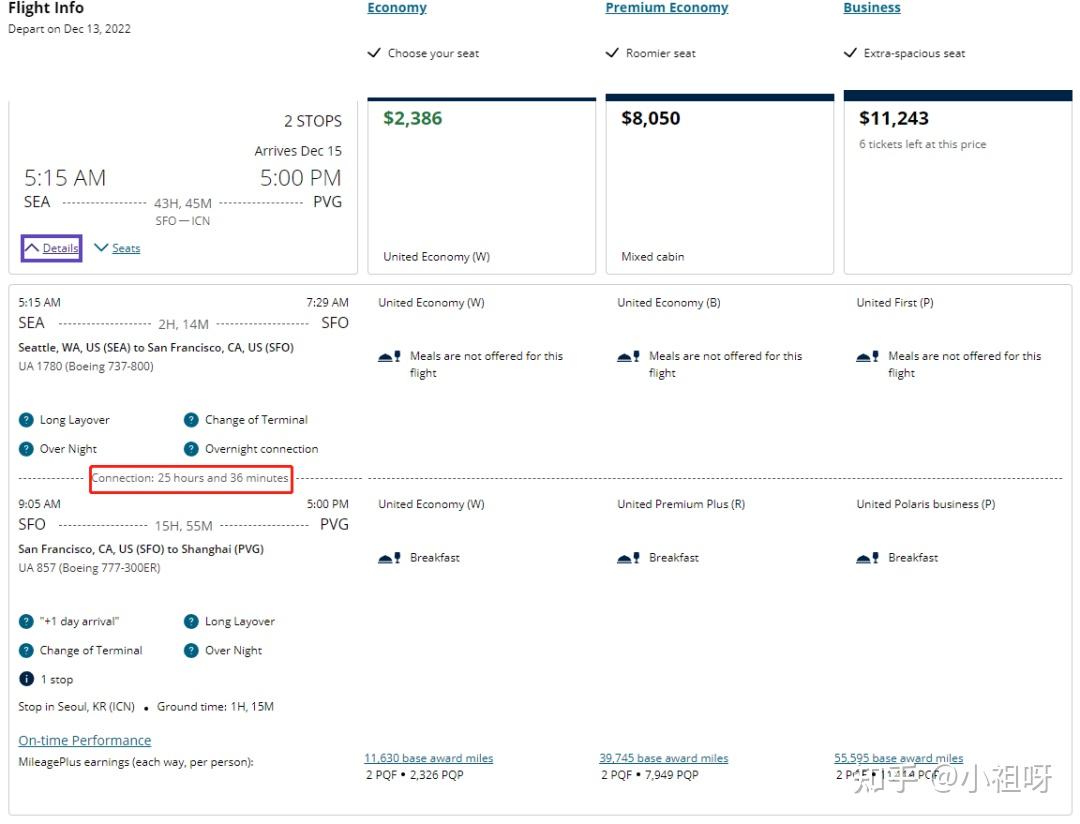Click the Long Layover help icon under SEA–SFO
1080x824 pixels.
[26, 420]
